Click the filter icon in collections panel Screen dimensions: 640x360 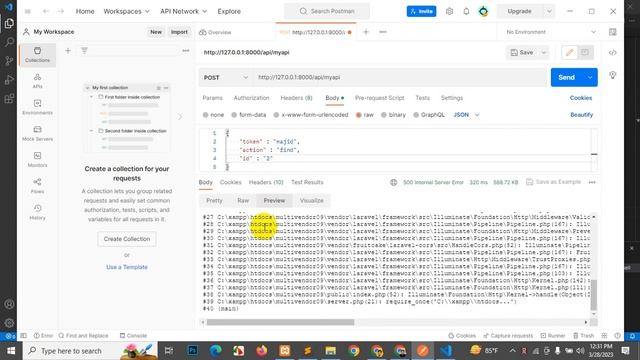tap(84, 51)
